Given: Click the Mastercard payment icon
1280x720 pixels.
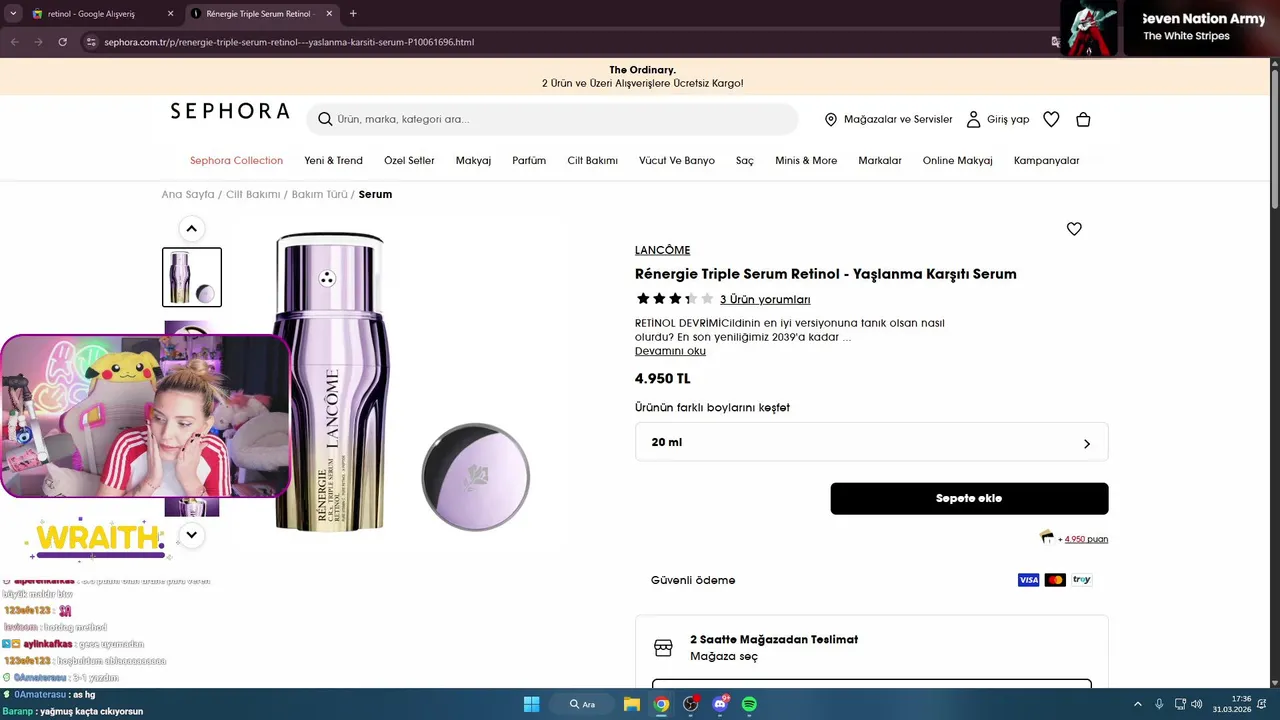Looking at the screenshot, I should [x=1055, y=580].
